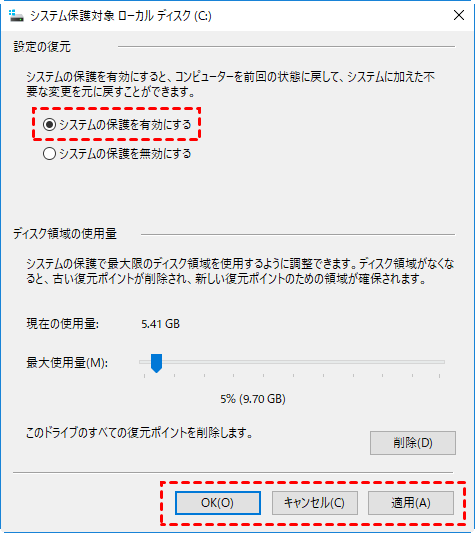This screenshot has width=475, height=533.
Task: Click the 現在の使用量: label
Action: (x=63, y=324)
